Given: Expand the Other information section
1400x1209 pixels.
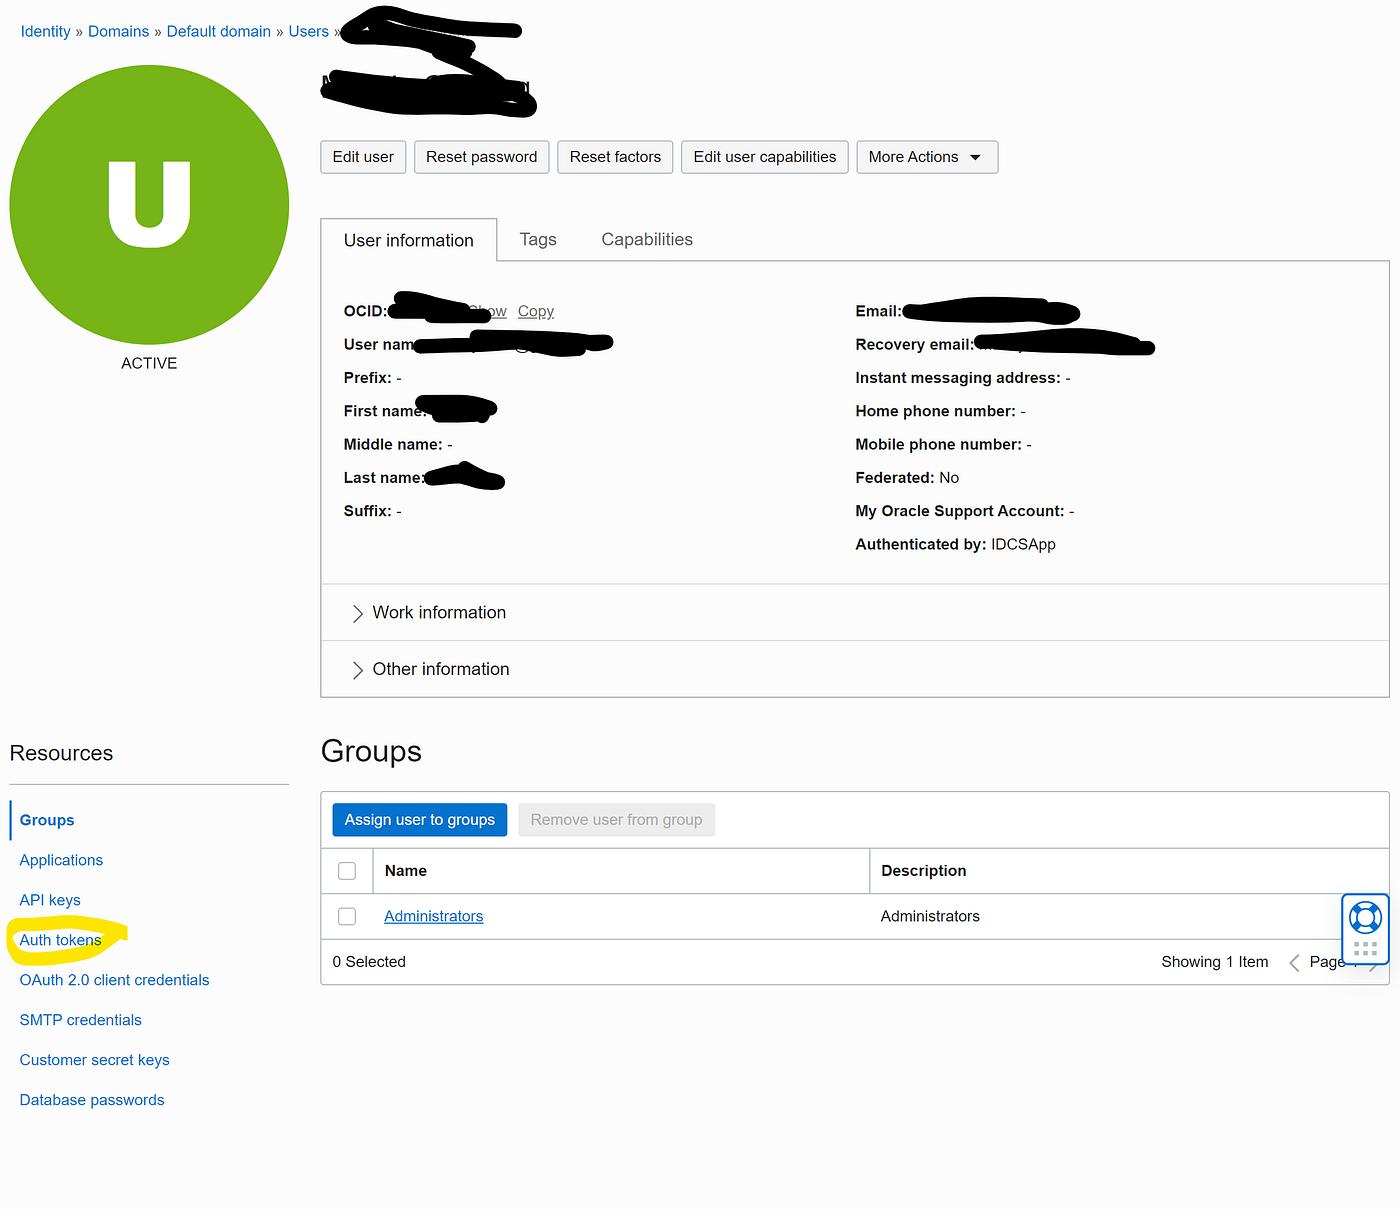Looking at the screenshot, I should tap(431, 669).
